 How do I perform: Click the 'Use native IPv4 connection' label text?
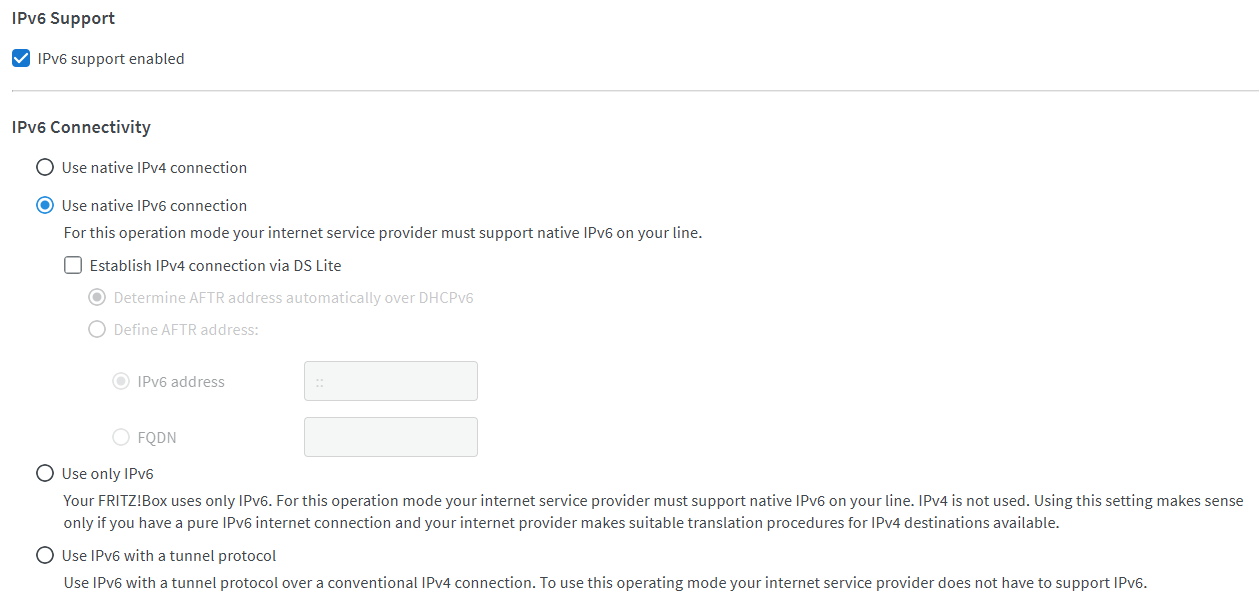tap(154, 168)
